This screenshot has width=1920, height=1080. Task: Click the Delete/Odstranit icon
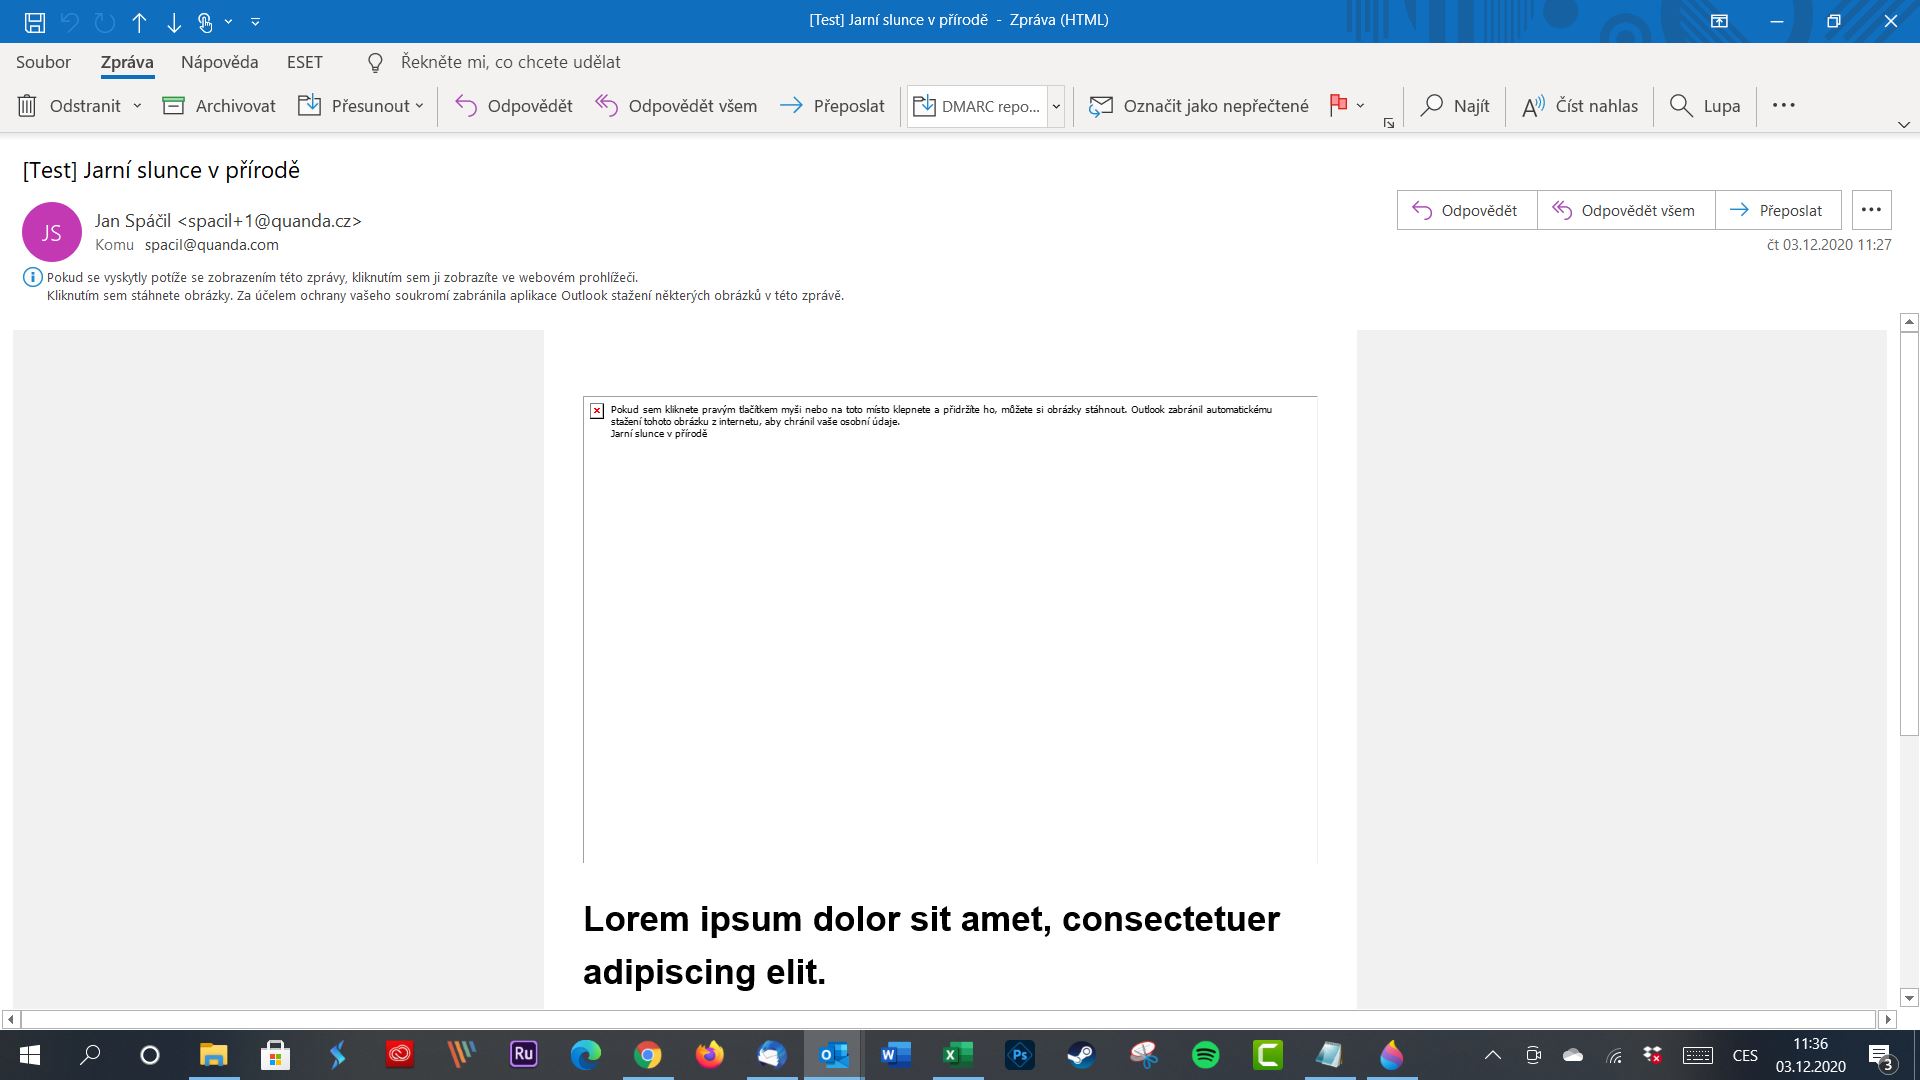click(x=28, y=104)
